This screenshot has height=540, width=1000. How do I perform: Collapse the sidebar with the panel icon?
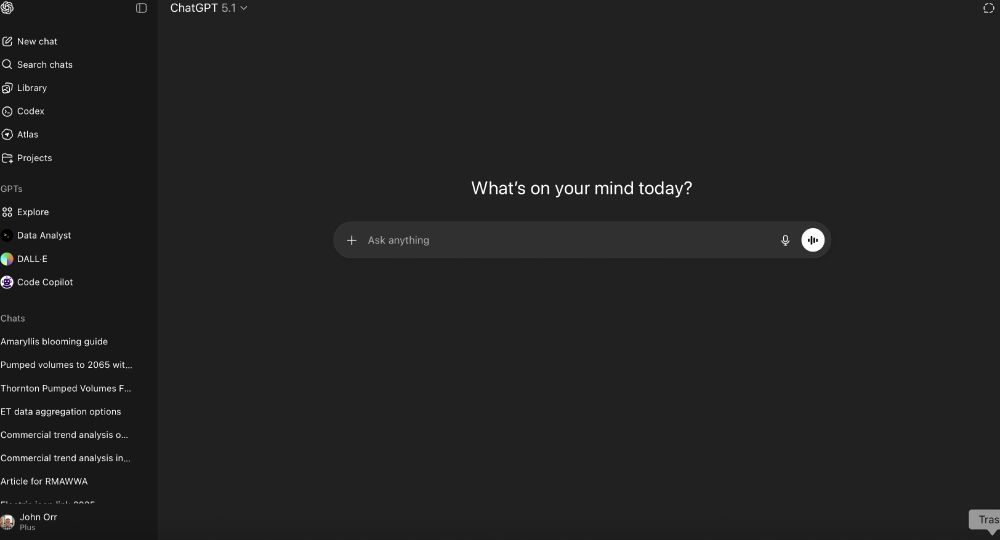[142, 8]
